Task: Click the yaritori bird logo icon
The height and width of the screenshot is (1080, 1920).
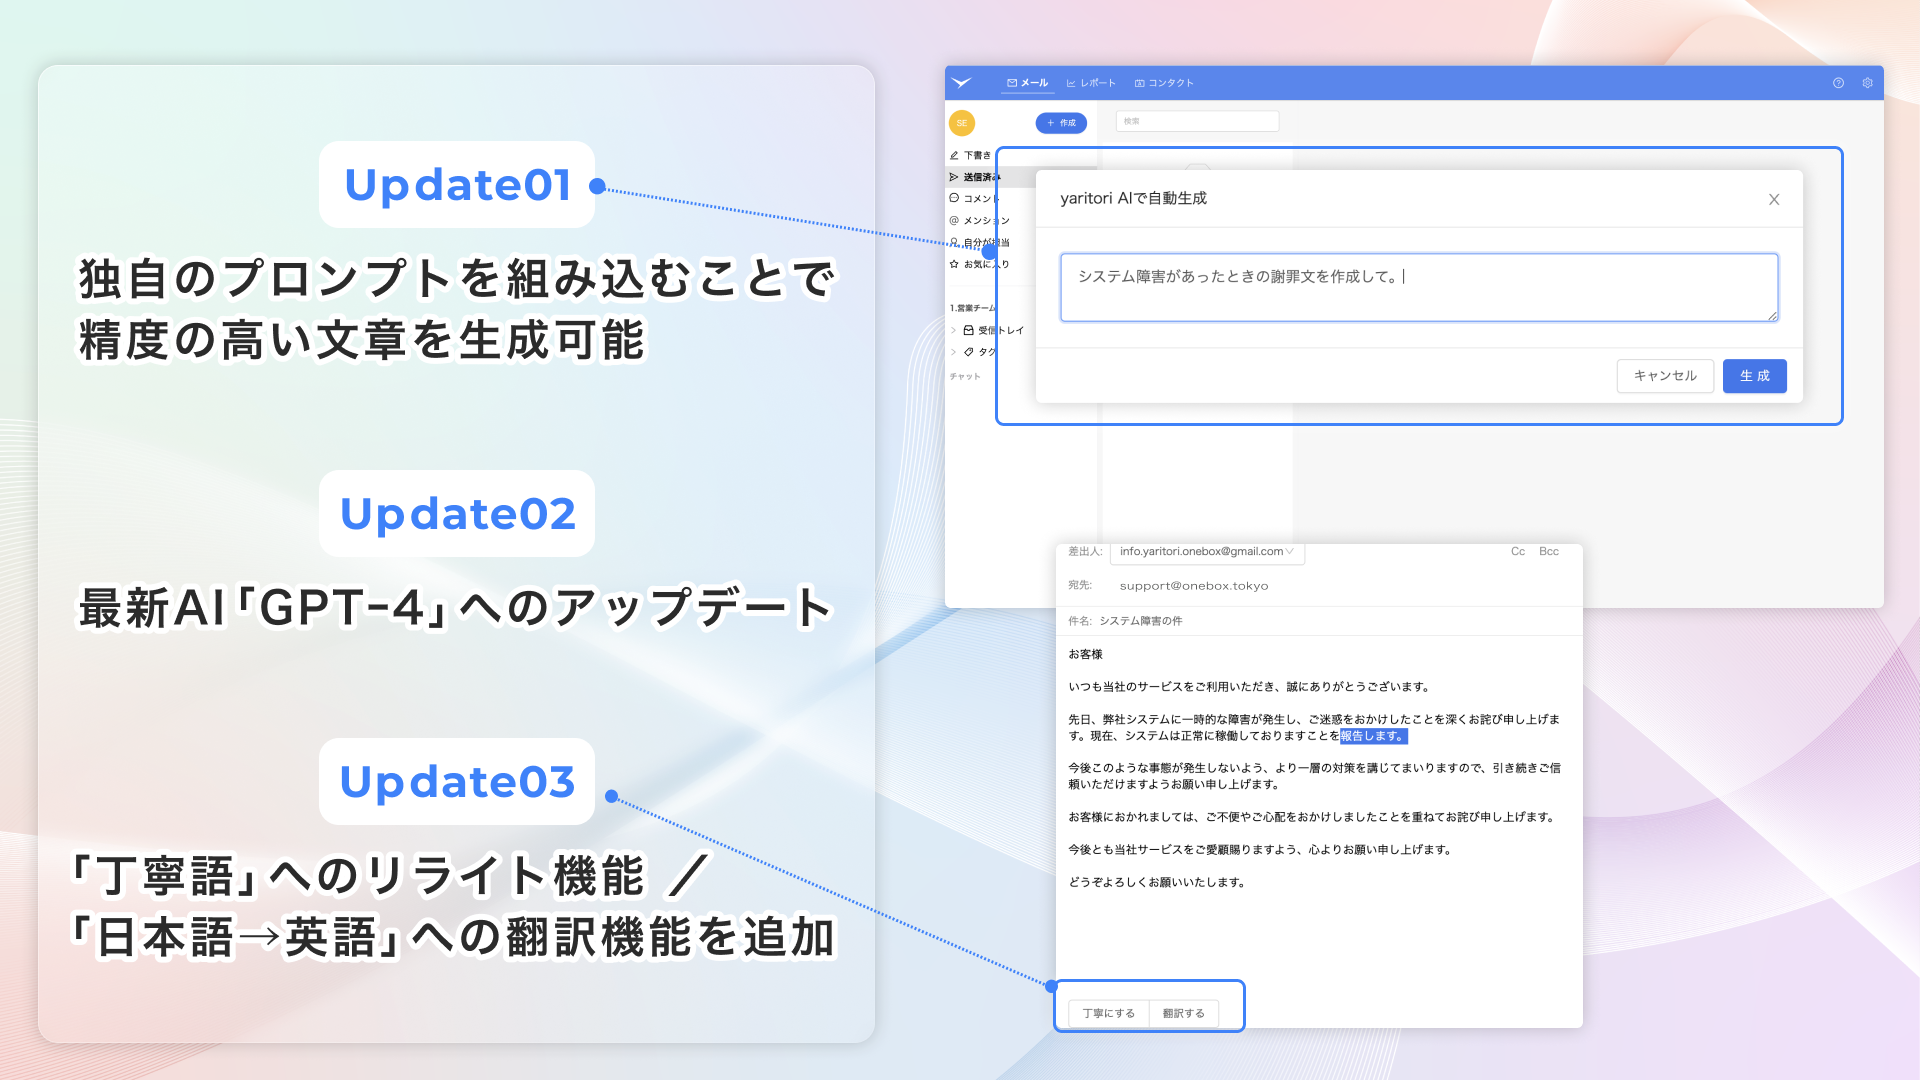Action: pos(962,83)
